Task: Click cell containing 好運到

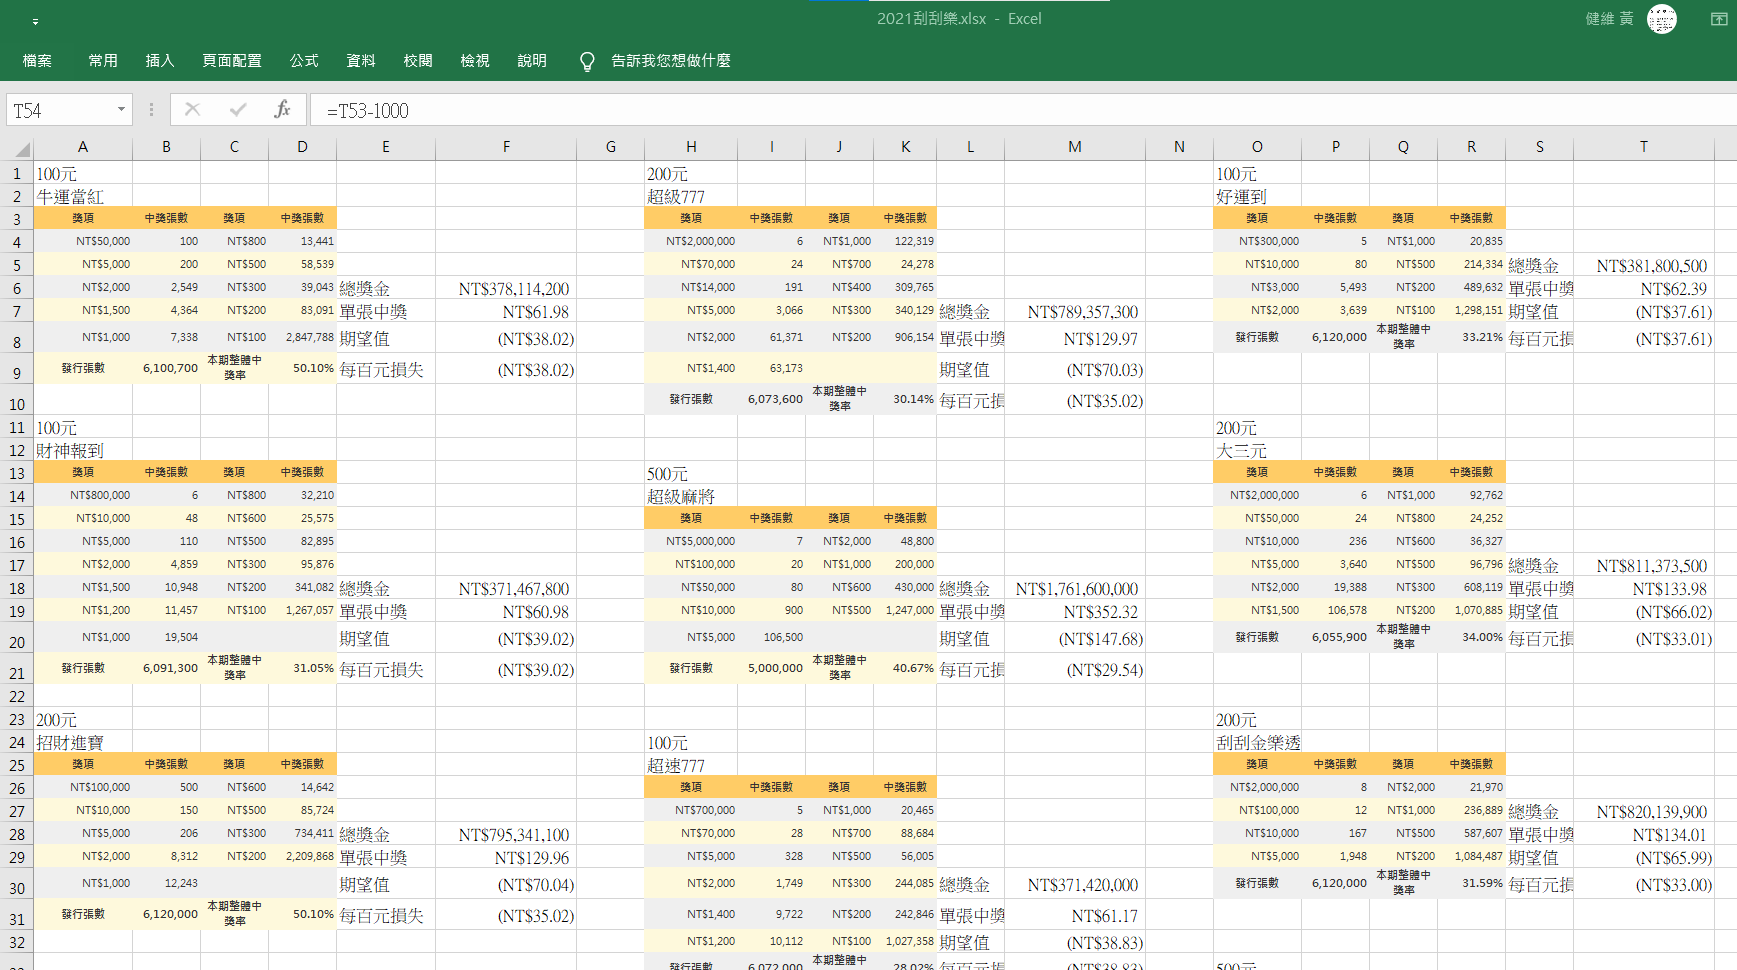Action: (x=1257, y=196)
